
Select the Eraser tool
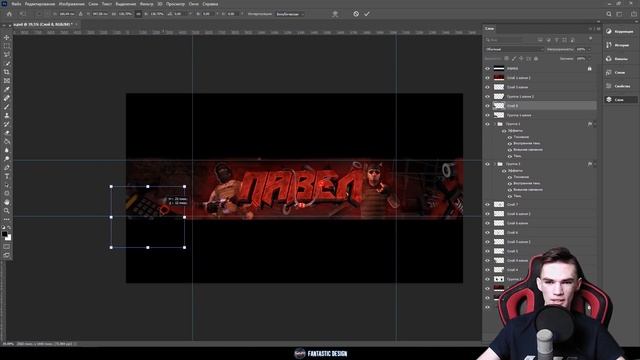(x=7, y=133)
